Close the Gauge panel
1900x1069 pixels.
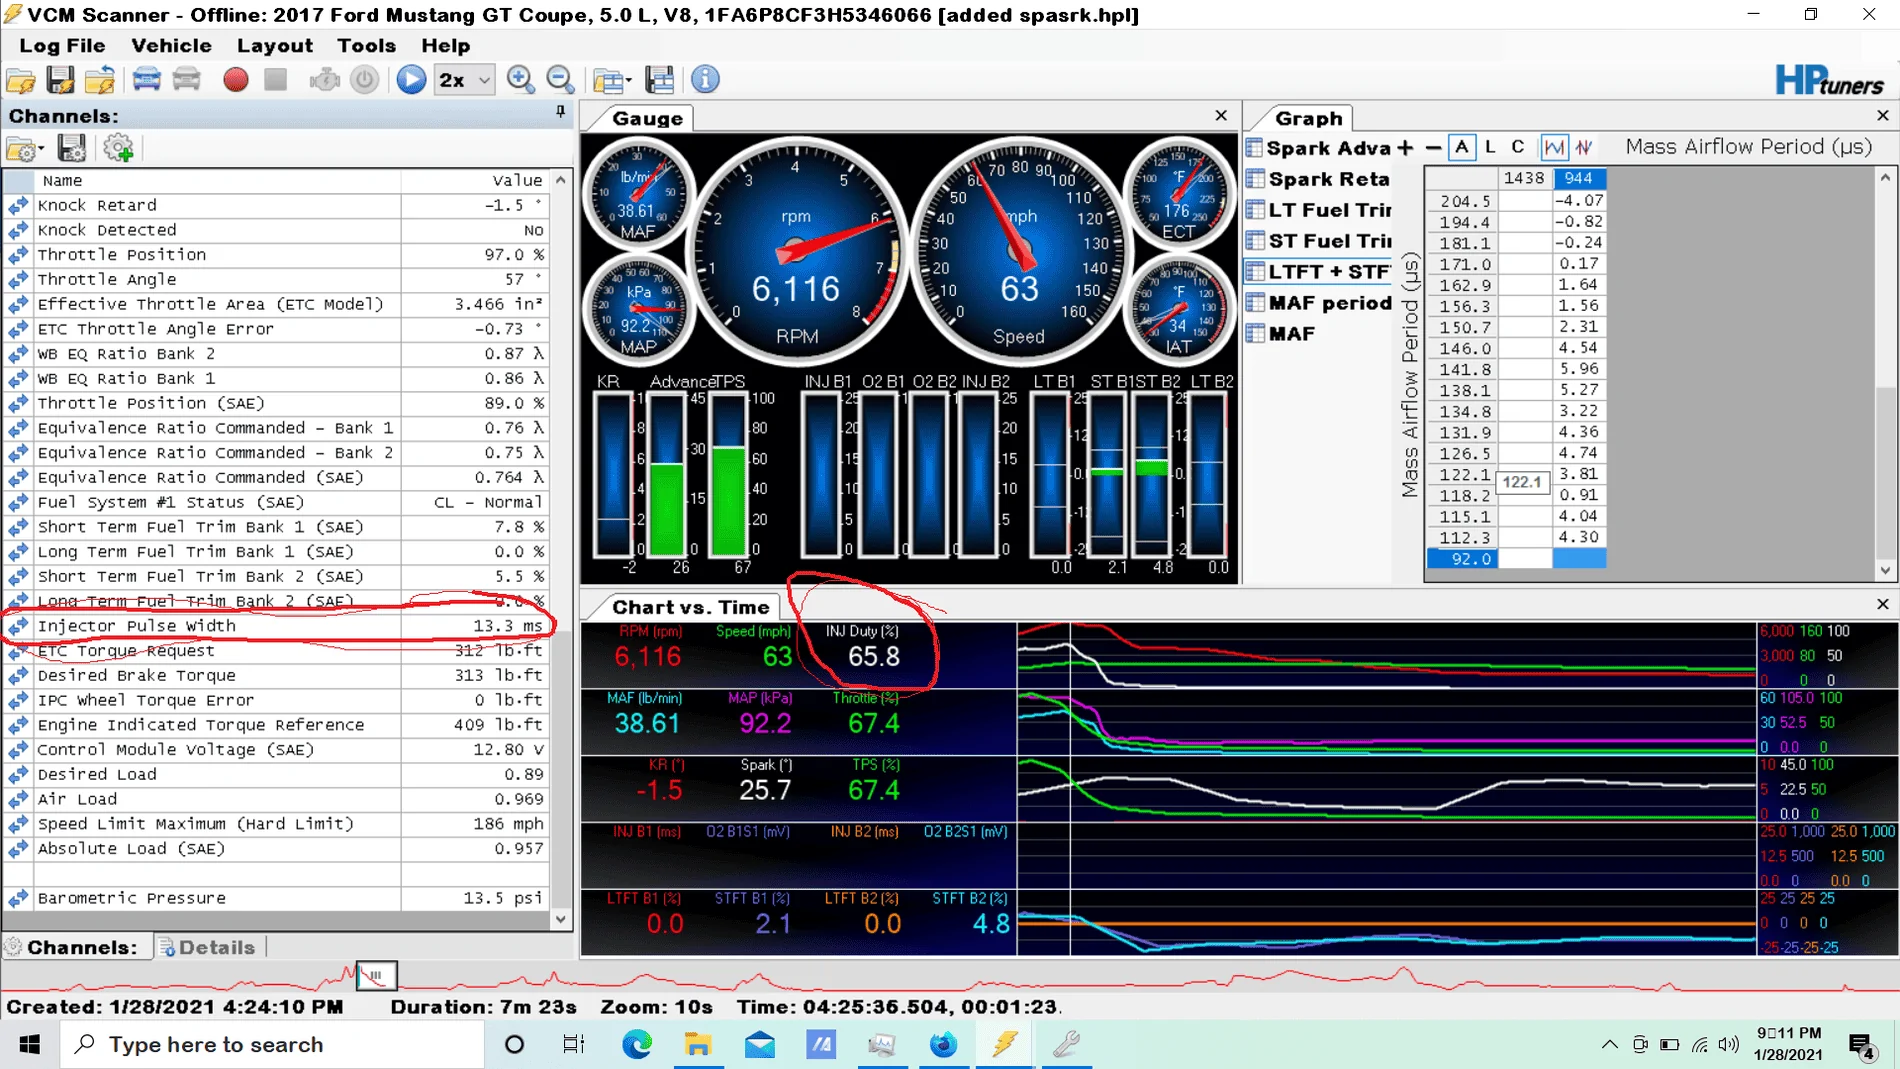coord(1221,116)
